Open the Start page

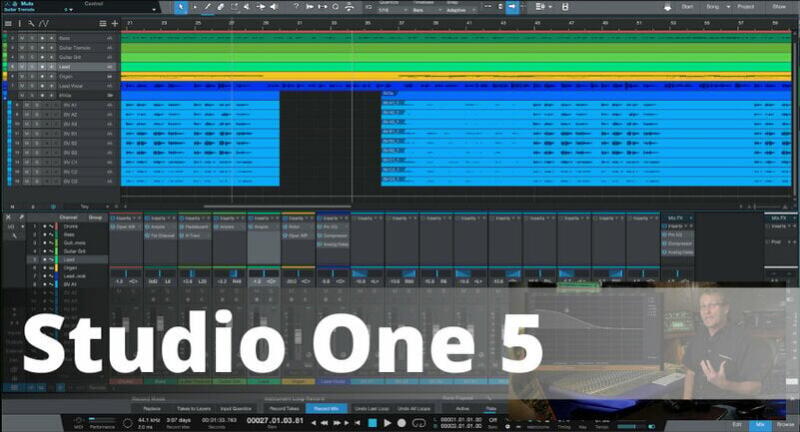tap(687, 7)
